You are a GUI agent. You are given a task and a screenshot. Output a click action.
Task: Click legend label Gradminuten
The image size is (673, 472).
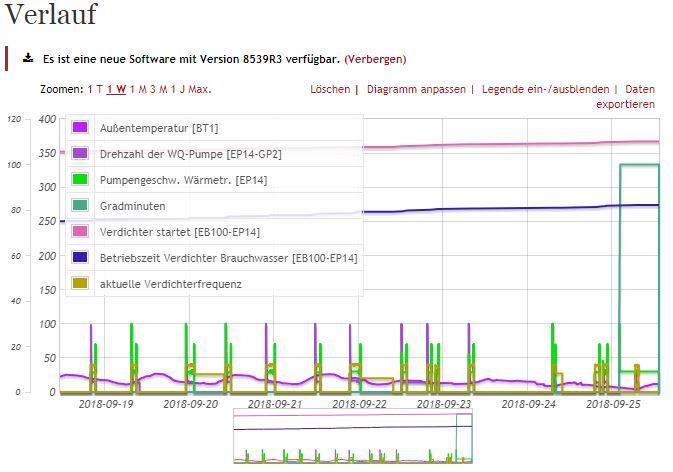(x=132, y=206)
